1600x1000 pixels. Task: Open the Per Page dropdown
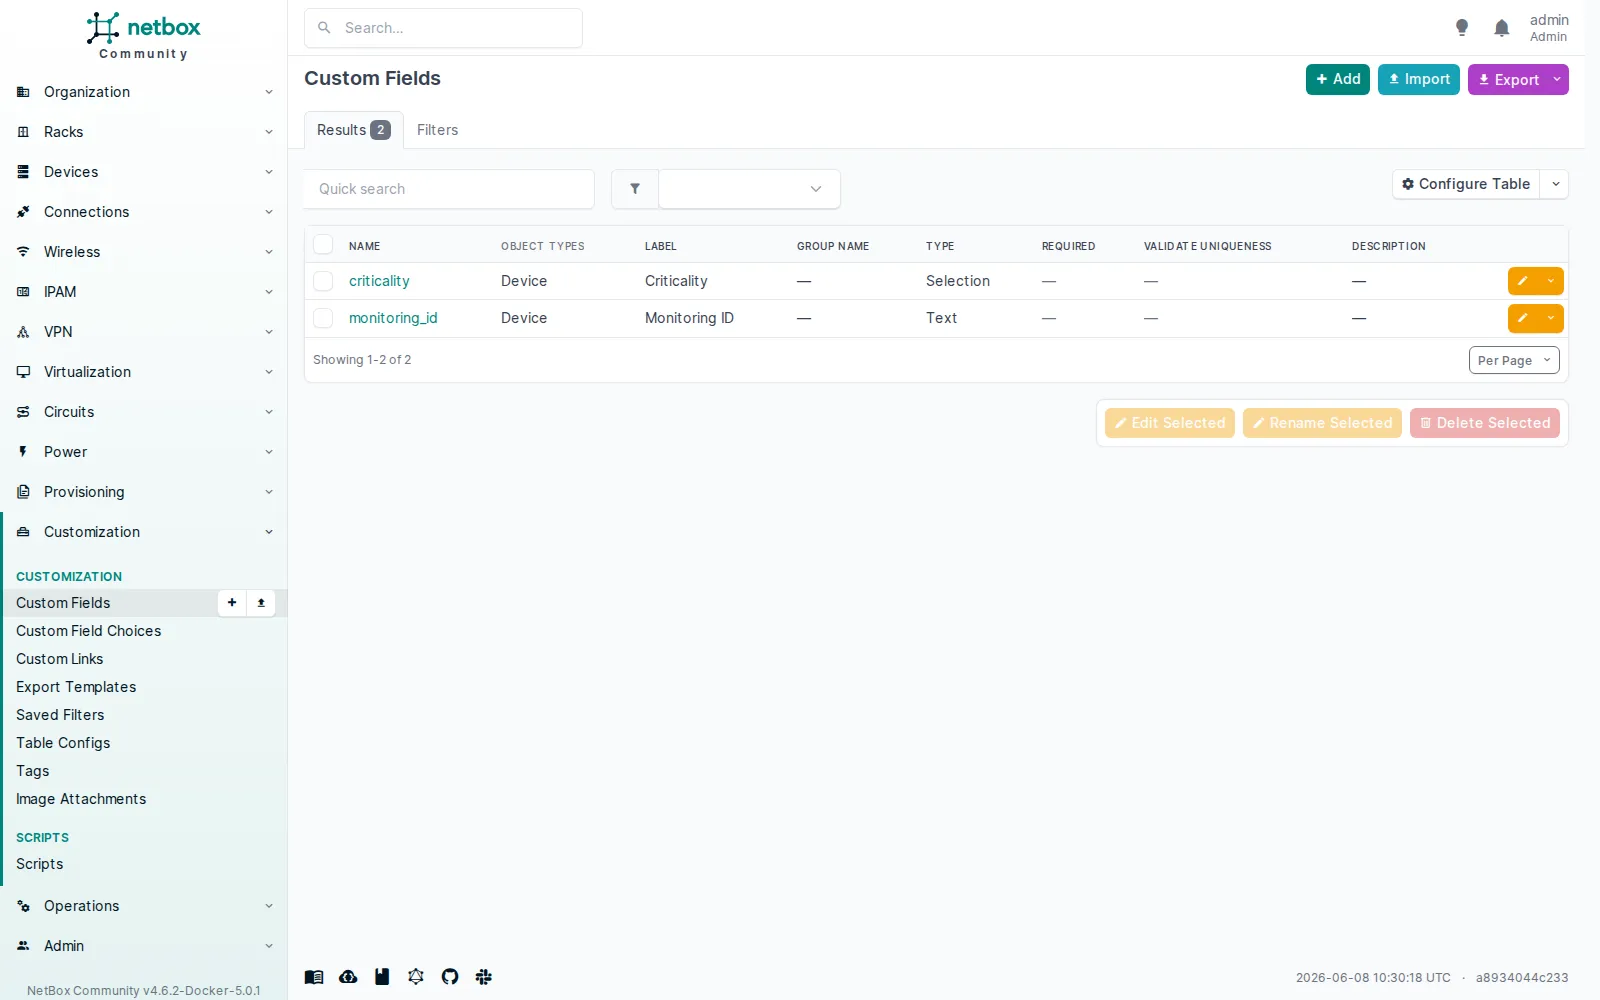coord(1514,360)
